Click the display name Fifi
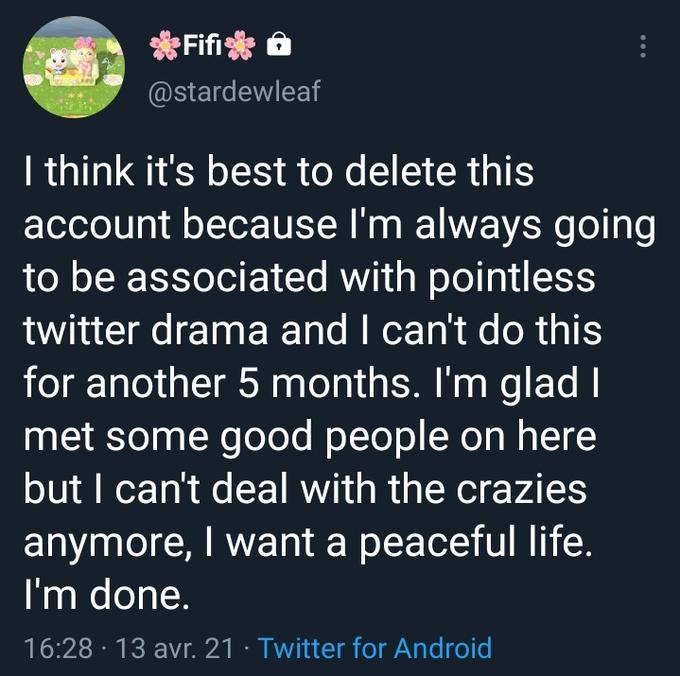This screenshot has height=676, width=680. point(203,45)
